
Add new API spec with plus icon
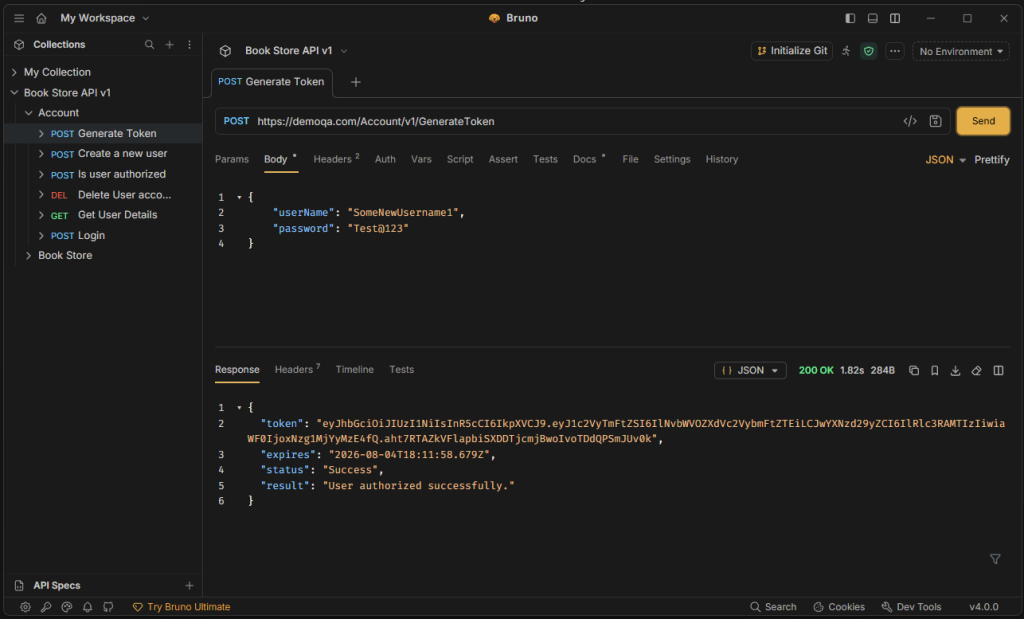189,586
